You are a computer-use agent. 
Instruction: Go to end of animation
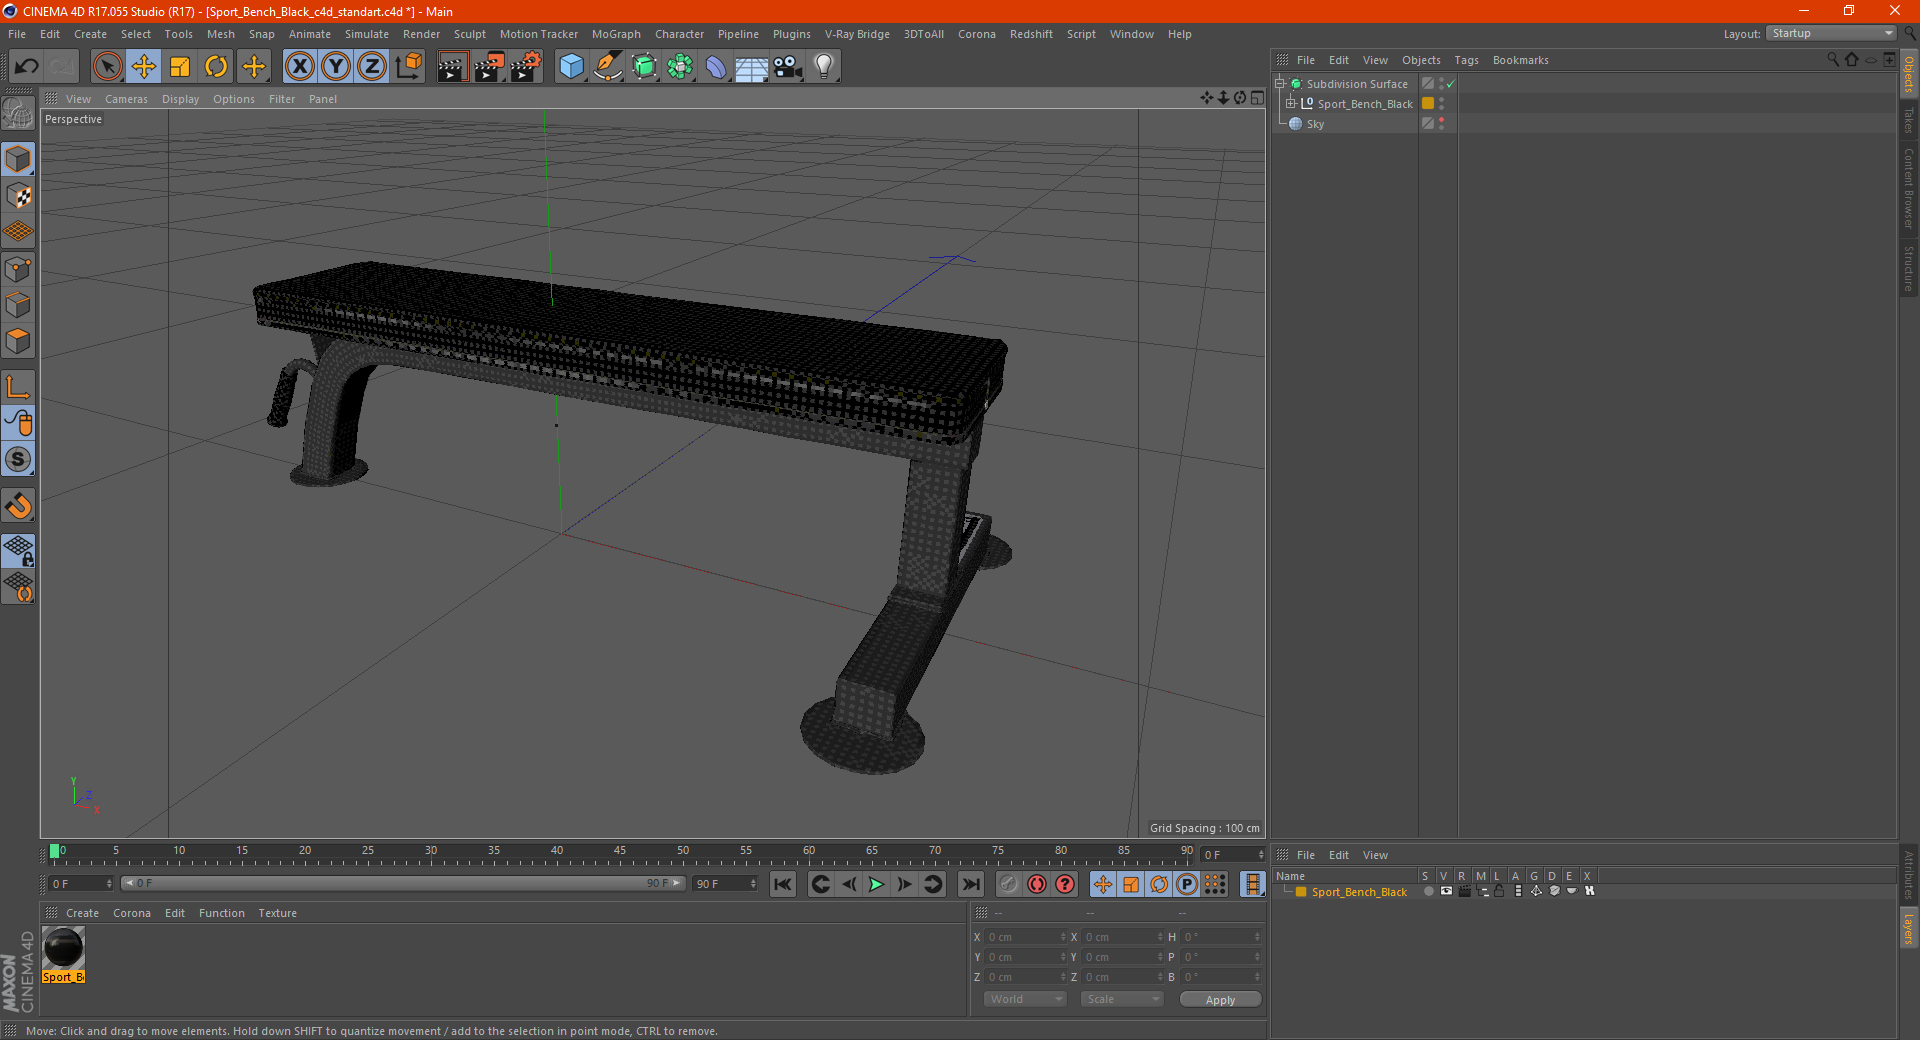(x=970, y=884)
